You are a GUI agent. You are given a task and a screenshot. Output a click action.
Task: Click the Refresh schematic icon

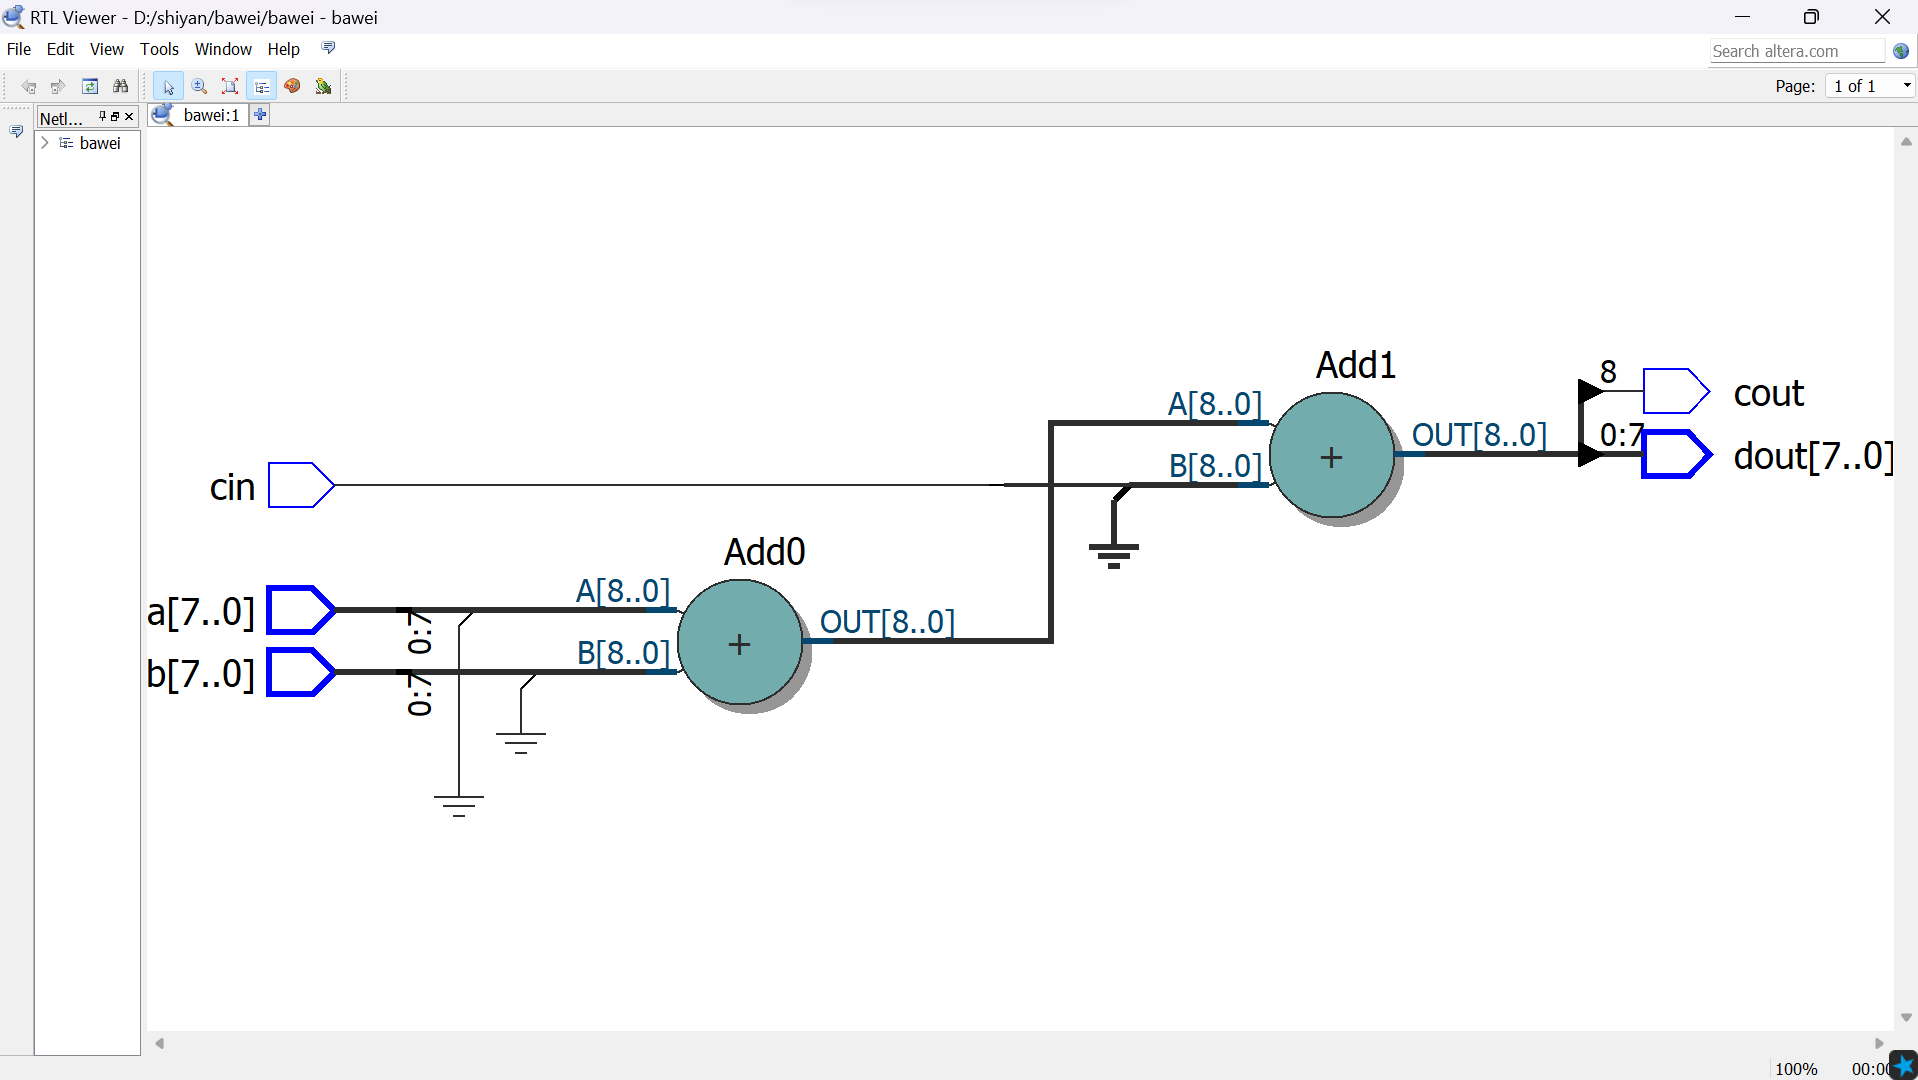(90, 87)
